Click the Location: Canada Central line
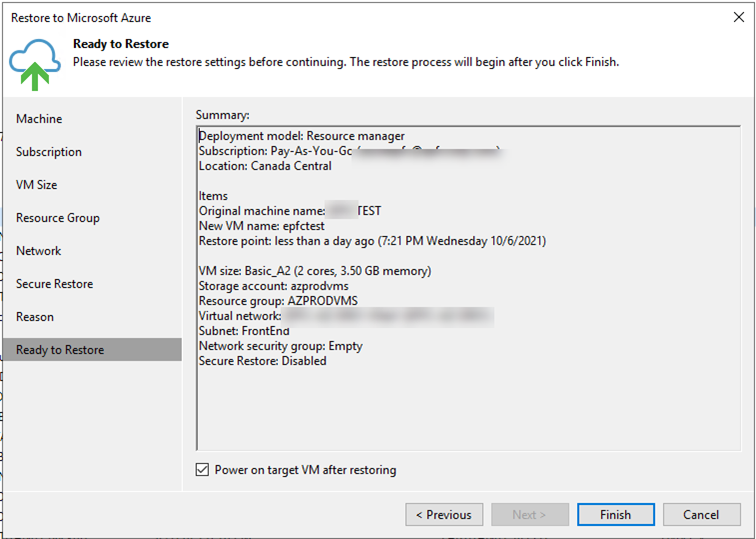756x539 pixels. tap(265, 166)
